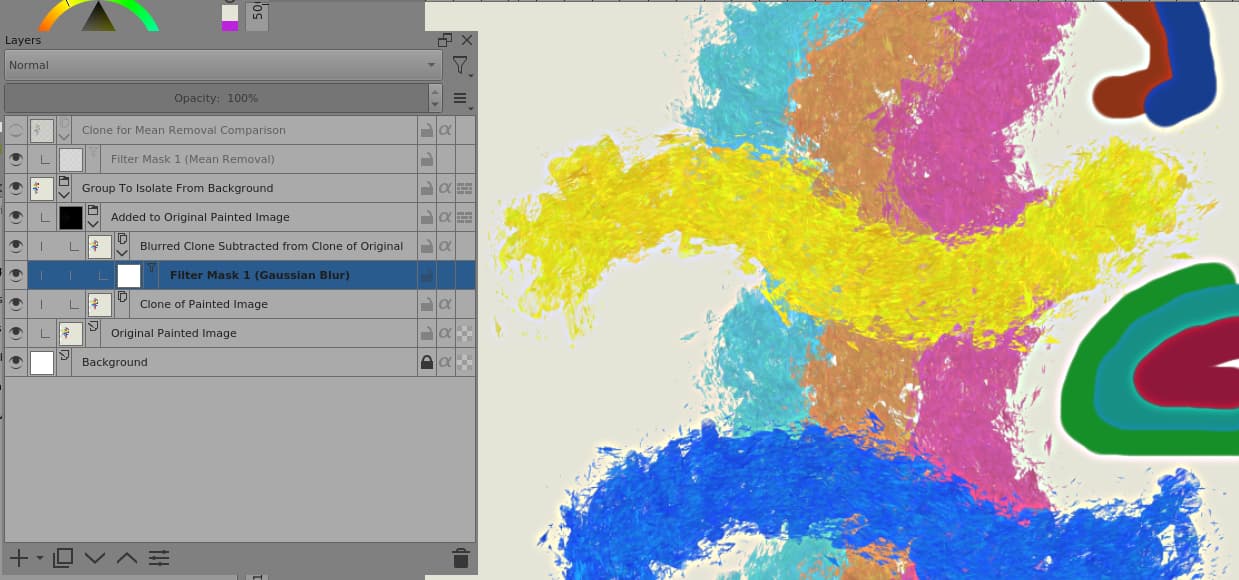Open the layer filter funnel menu

460,66
